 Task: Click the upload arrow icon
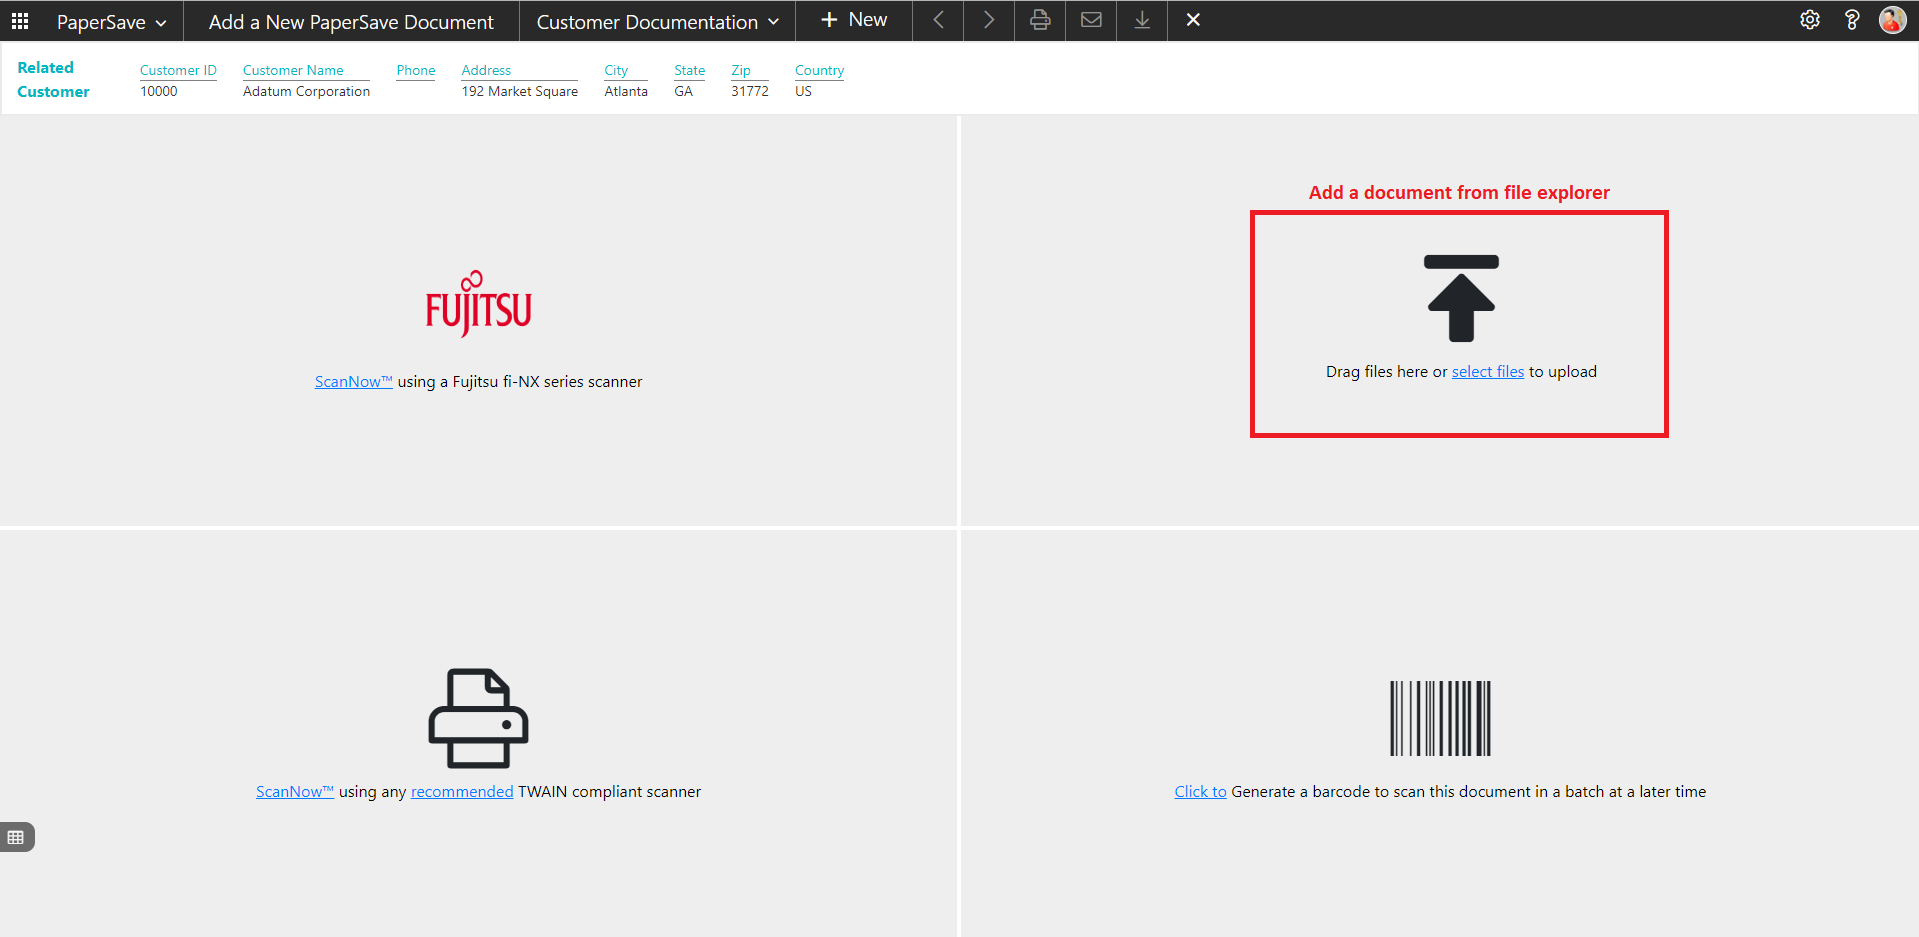[x=1460, y=298]
